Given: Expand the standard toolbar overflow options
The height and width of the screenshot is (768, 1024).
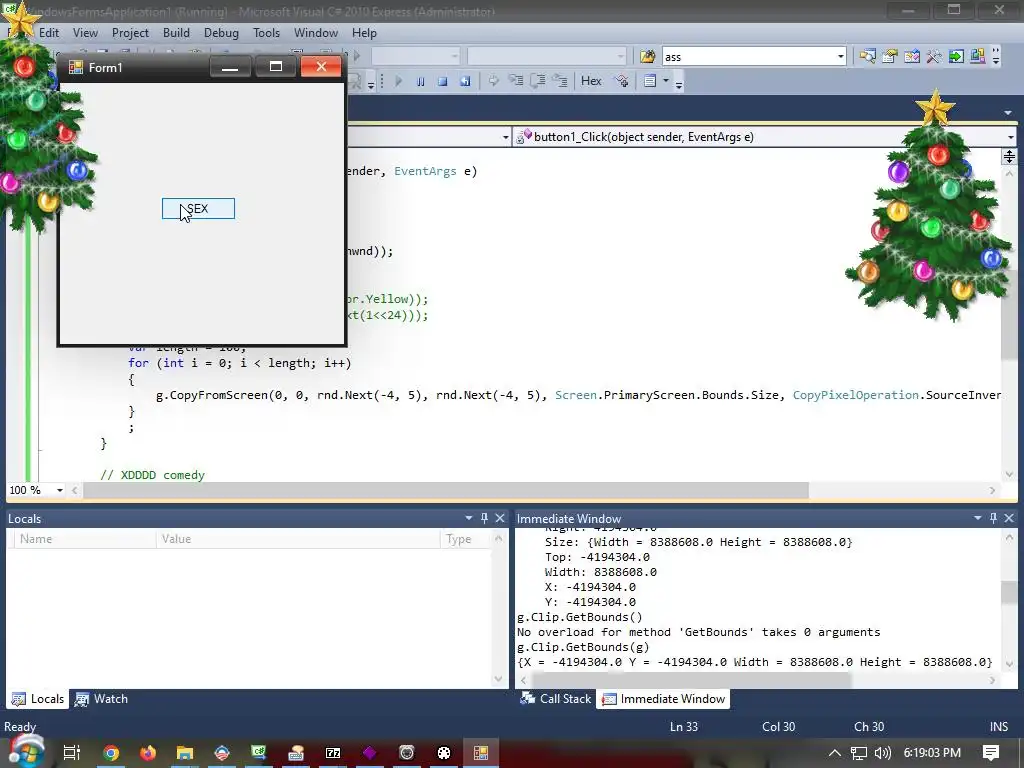Looking at the screenshot, I should point(996,57).
